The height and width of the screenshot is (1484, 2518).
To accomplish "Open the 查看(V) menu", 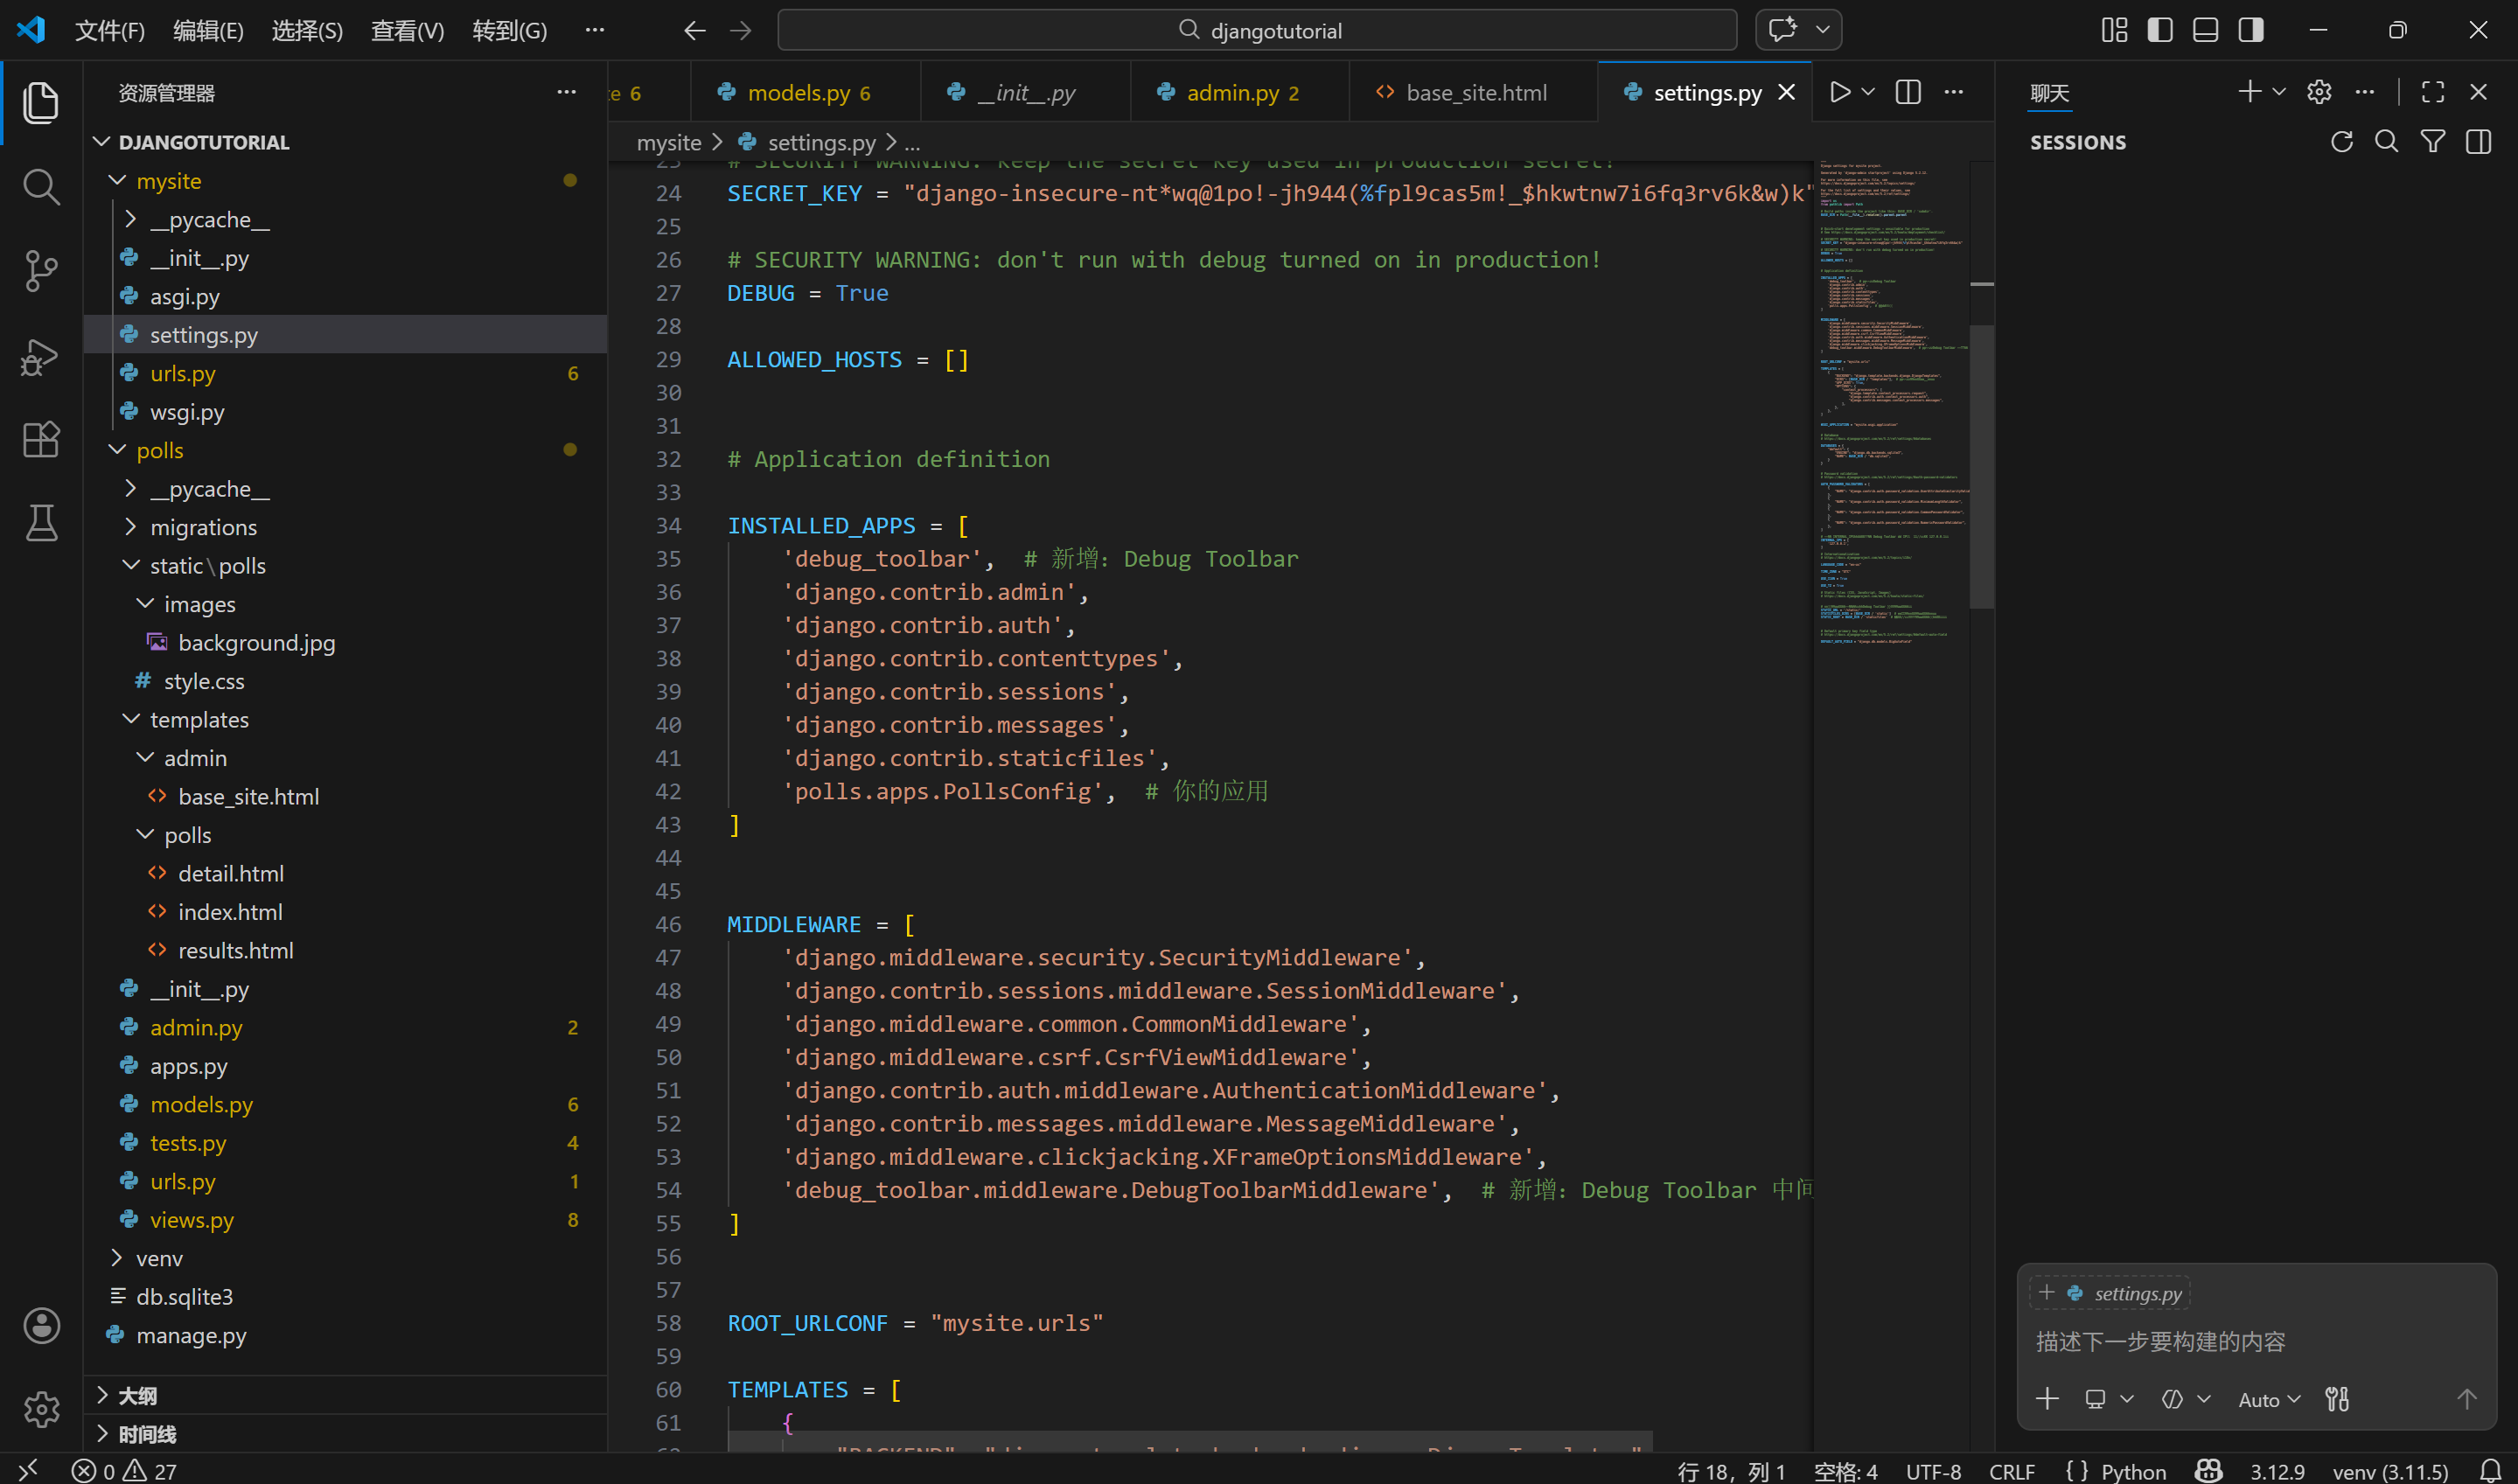I will [x=407, y=30].
